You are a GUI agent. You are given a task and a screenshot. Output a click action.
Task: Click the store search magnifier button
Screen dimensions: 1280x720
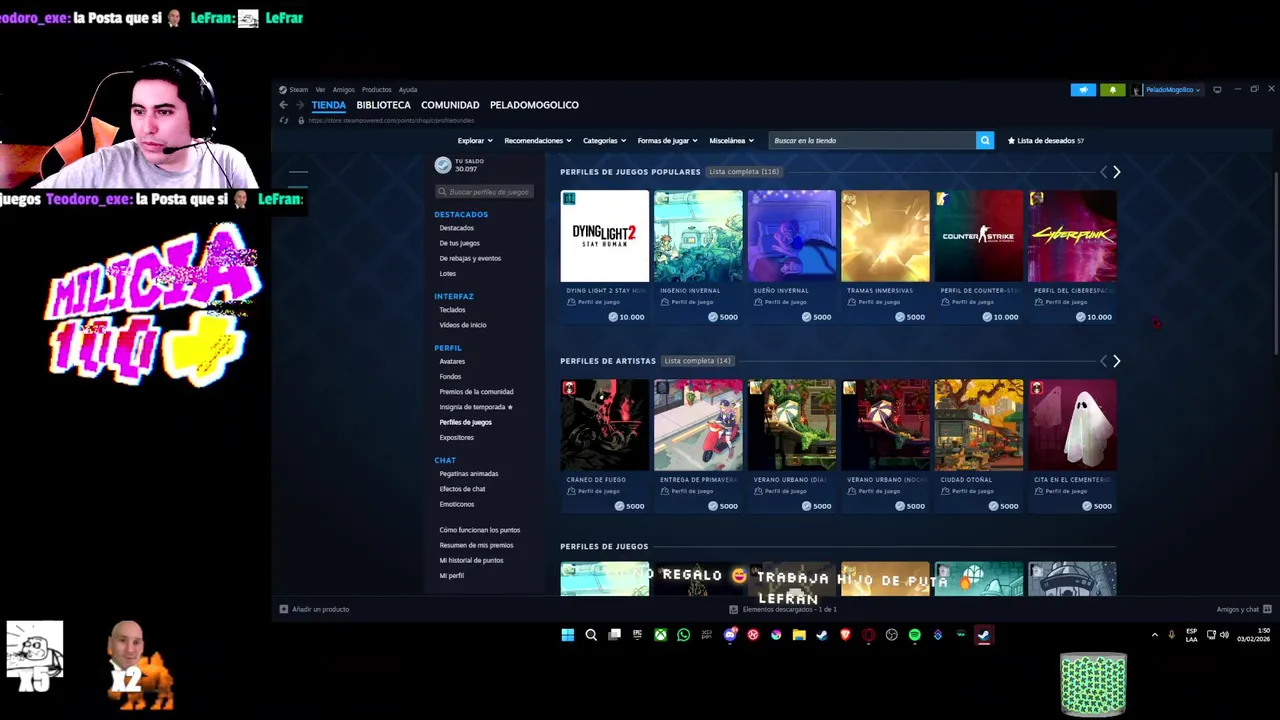[985, 140]
